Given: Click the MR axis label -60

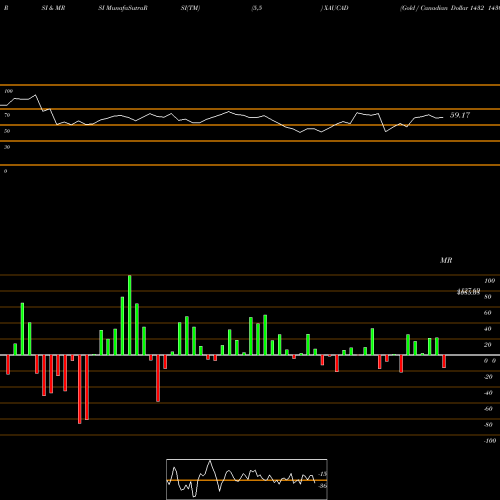Looking at the screenshot, I should pyautogui.click(x=488, y=409).
